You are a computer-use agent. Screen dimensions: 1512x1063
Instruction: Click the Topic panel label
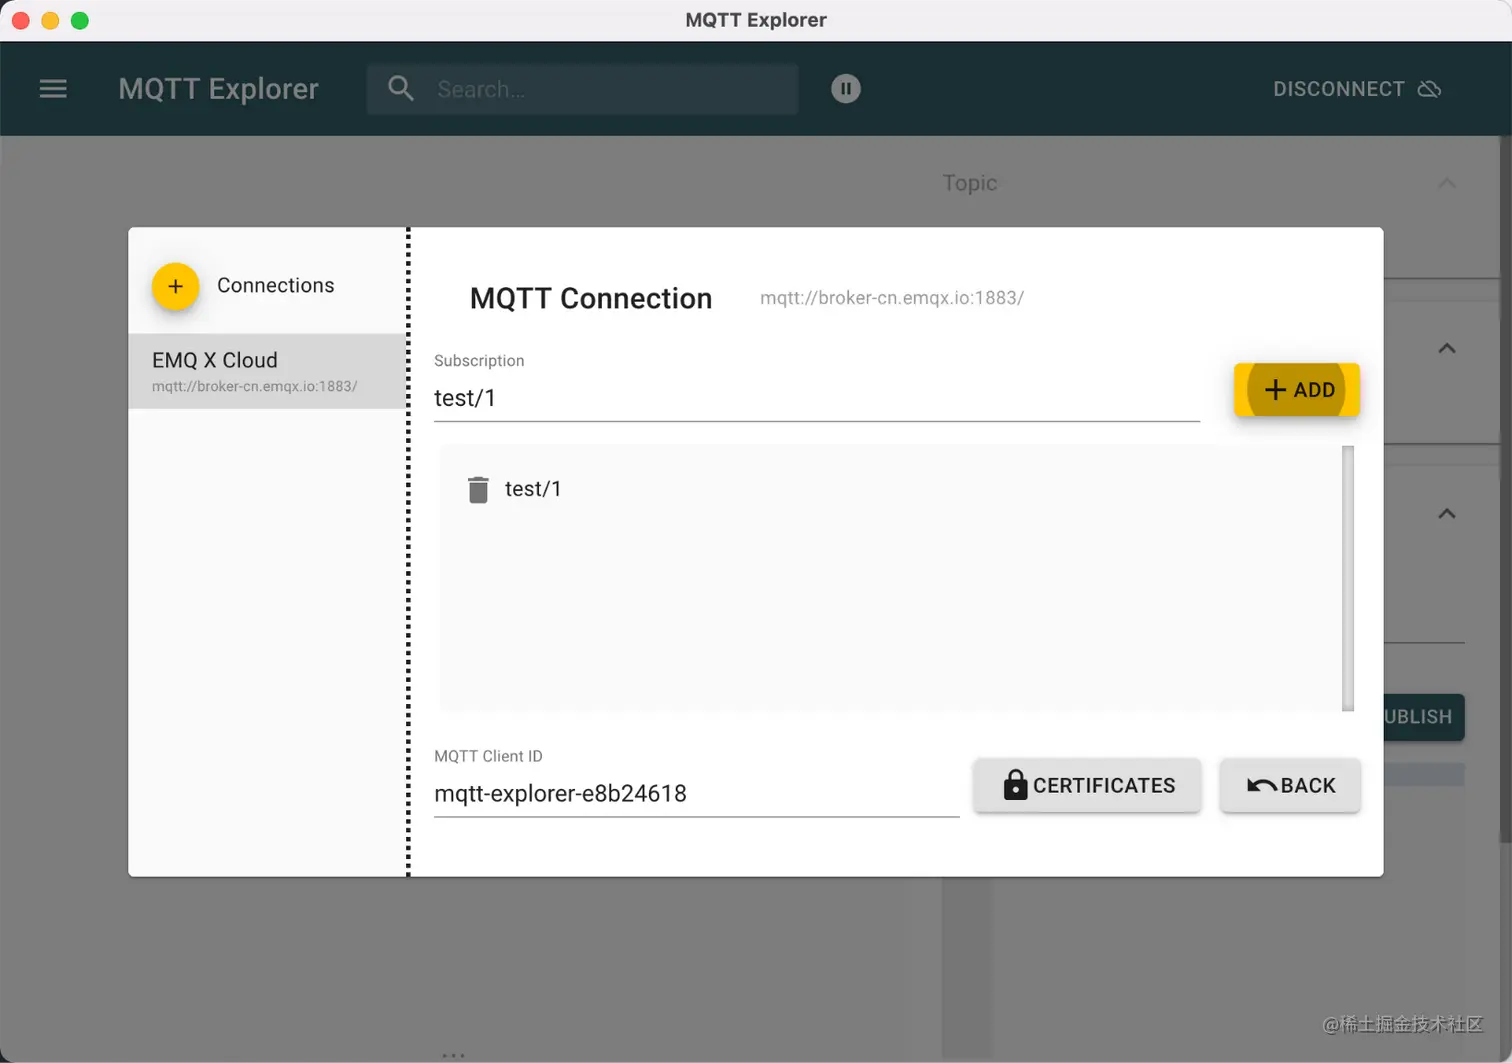(x=970, y=183)
